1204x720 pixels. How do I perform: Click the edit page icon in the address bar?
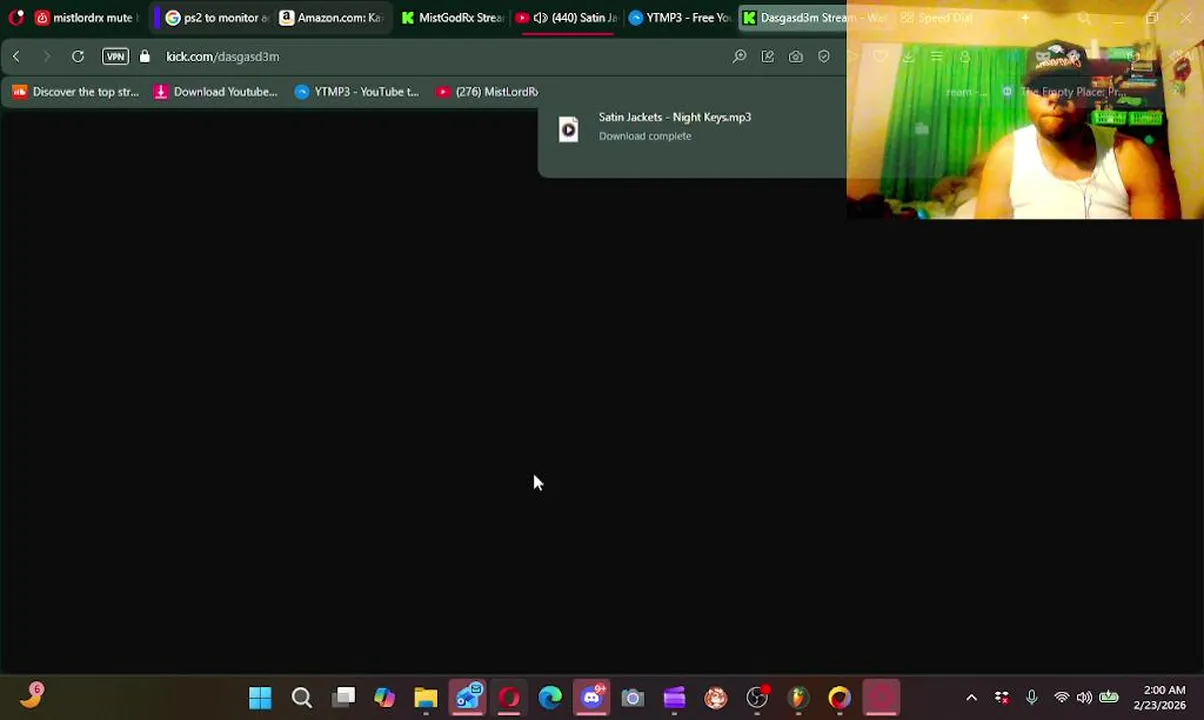tap(768, 57)
